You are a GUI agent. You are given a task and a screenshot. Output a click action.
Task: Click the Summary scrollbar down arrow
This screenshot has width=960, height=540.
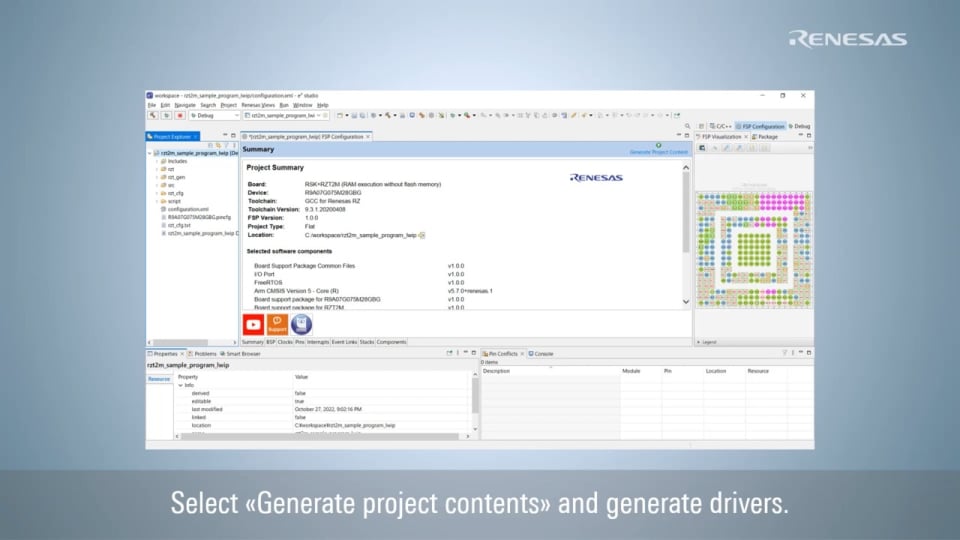tap(686, 301)
